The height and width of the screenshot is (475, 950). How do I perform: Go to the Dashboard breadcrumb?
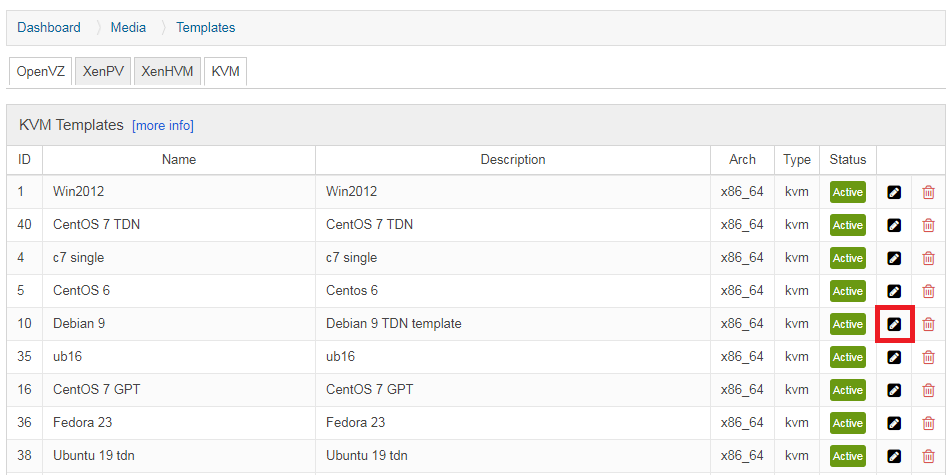(x=48, y=27)
